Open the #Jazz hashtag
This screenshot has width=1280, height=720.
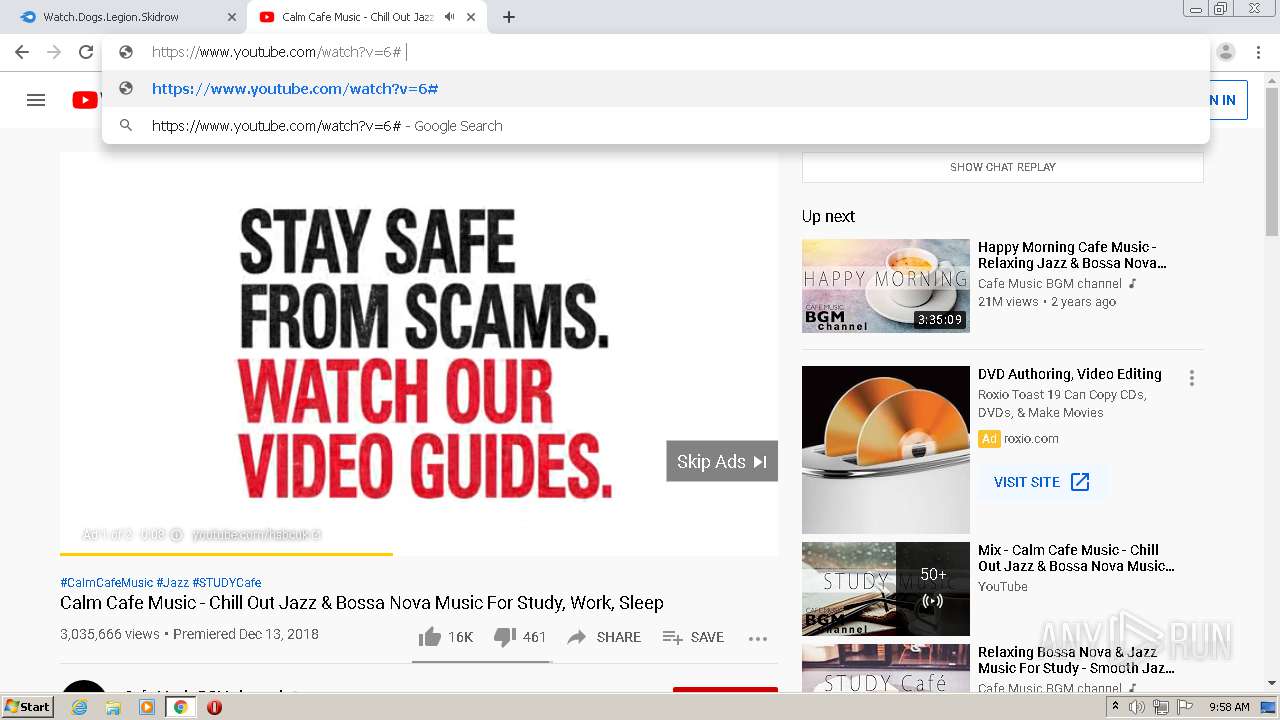[x=172, y=583]
